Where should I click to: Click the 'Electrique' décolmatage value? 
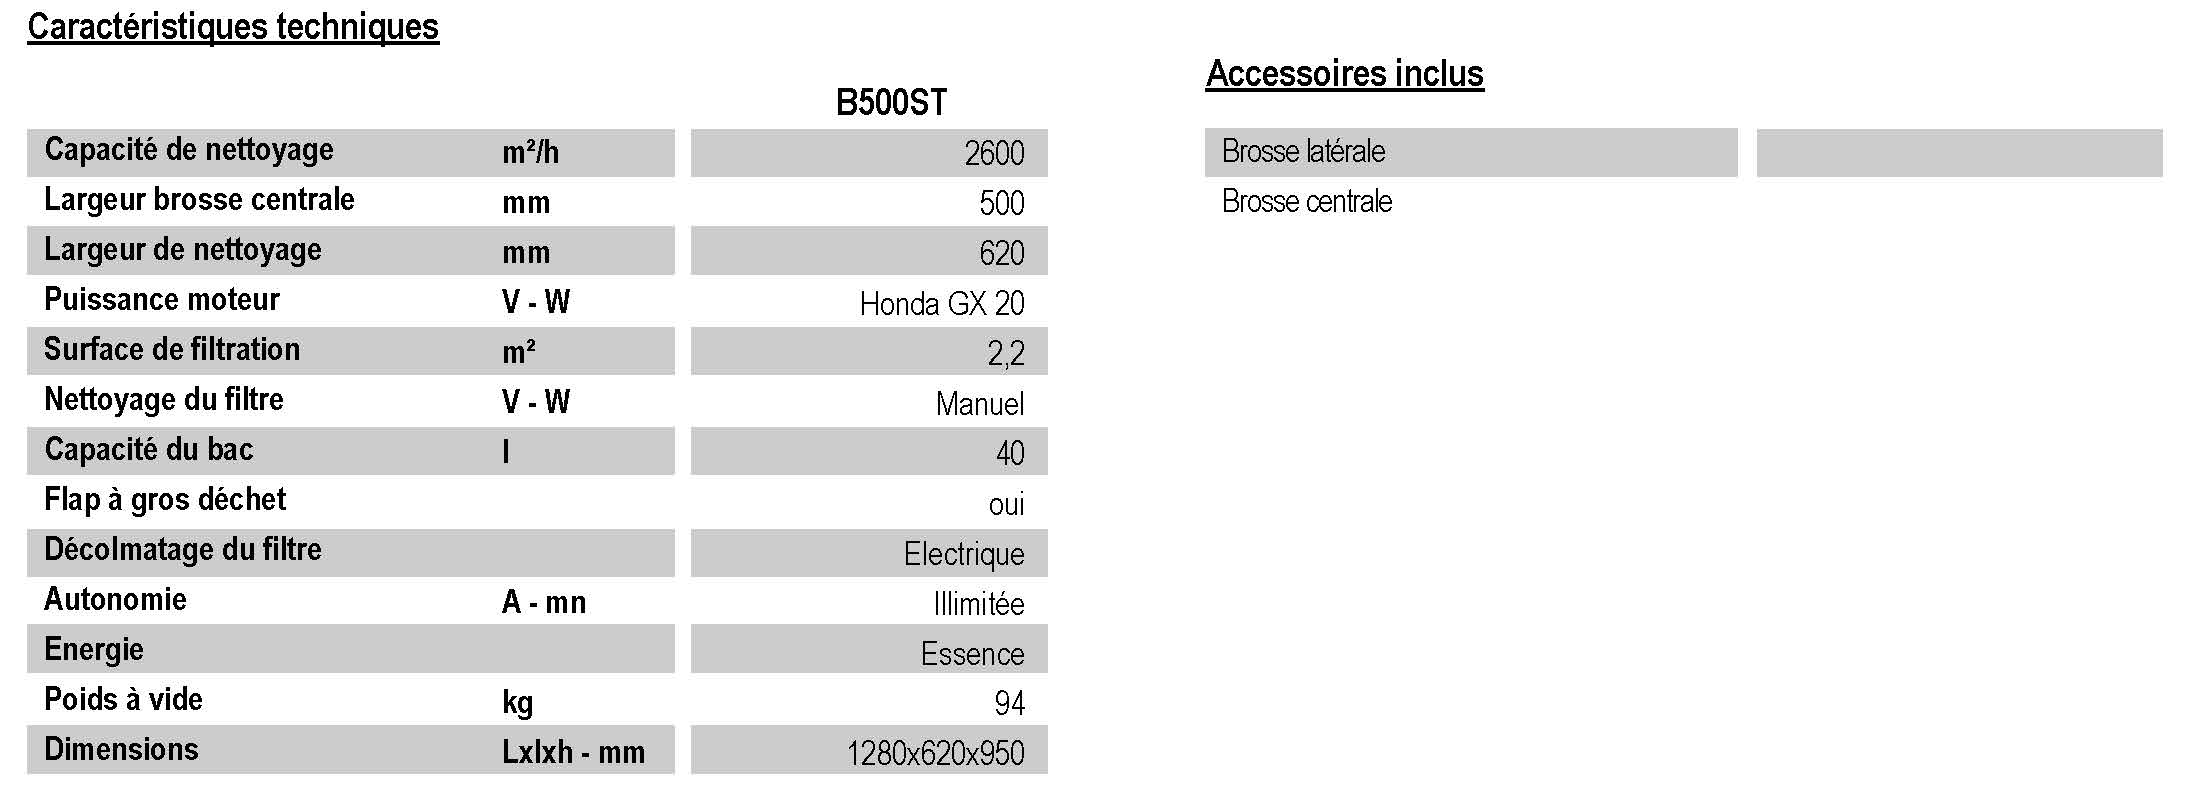pyautogui.click(x=964, y=553)
